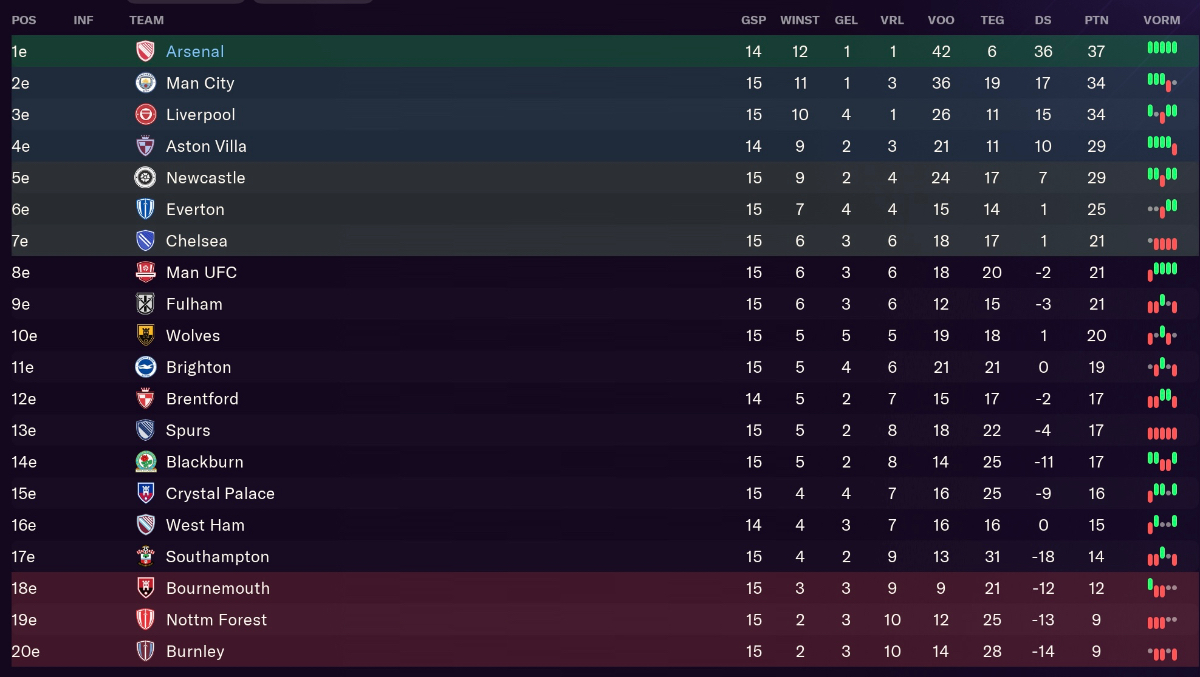Sort the table by PTN column

pyautogui.click(x=1096, y=20)
